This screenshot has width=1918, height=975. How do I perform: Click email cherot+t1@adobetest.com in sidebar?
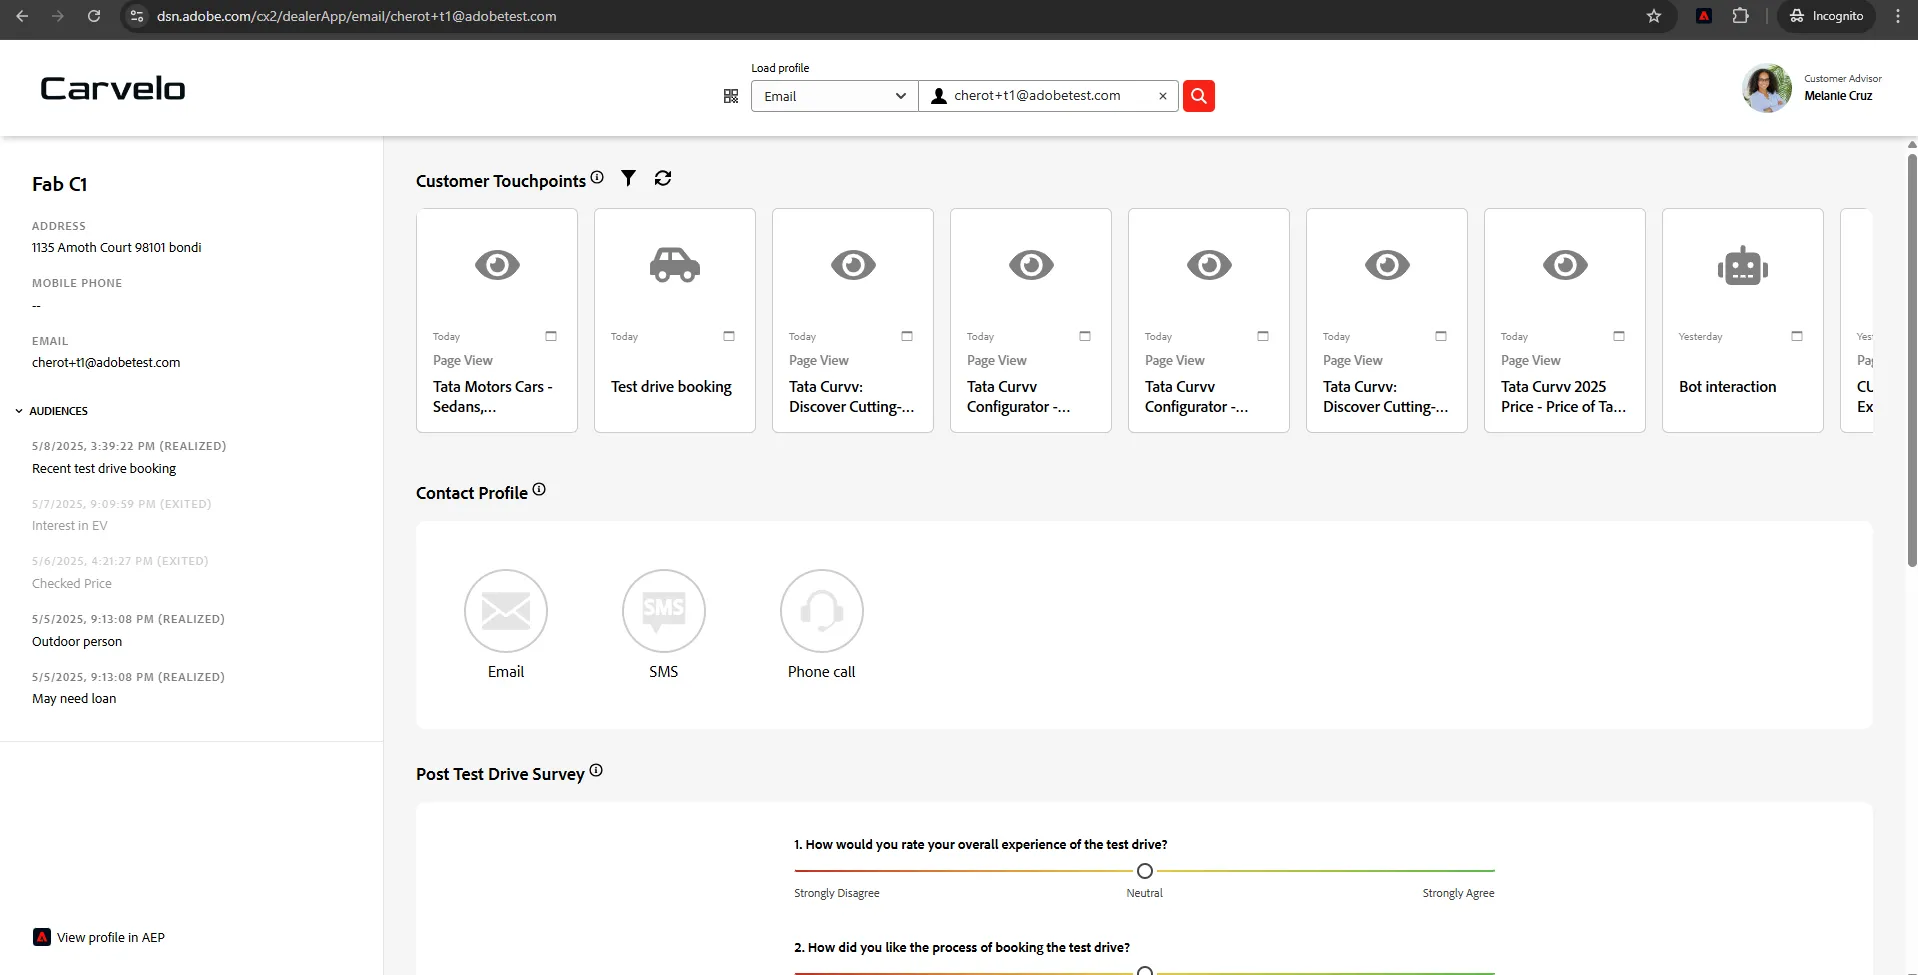106,363
